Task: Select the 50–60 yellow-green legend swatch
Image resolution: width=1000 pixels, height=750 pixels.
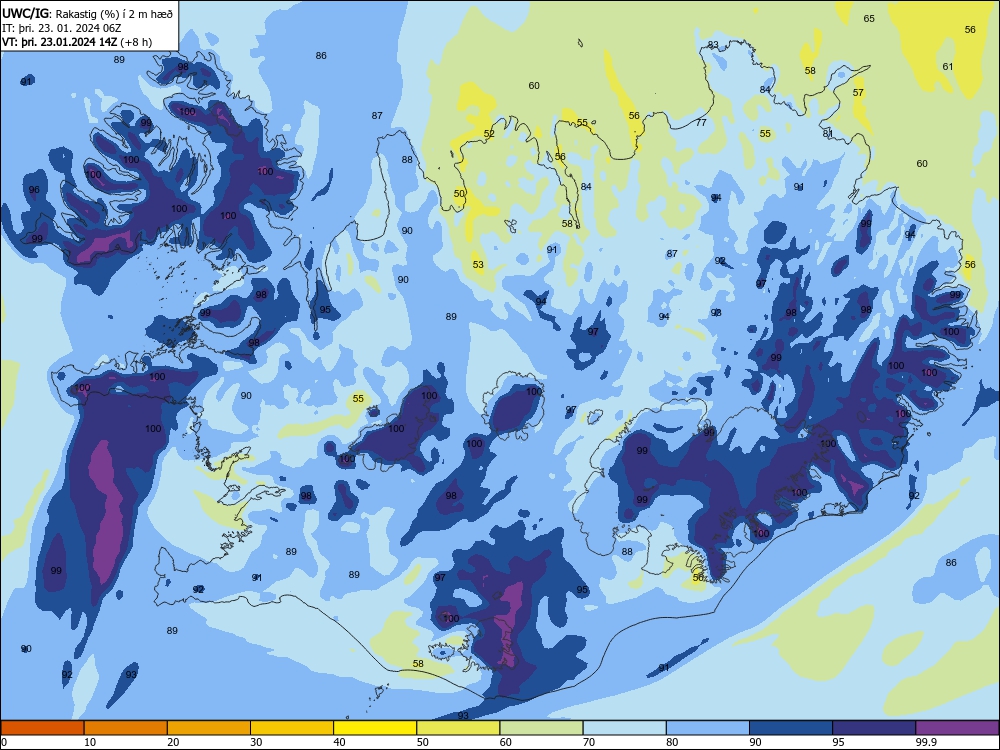Action: point(458,728)
